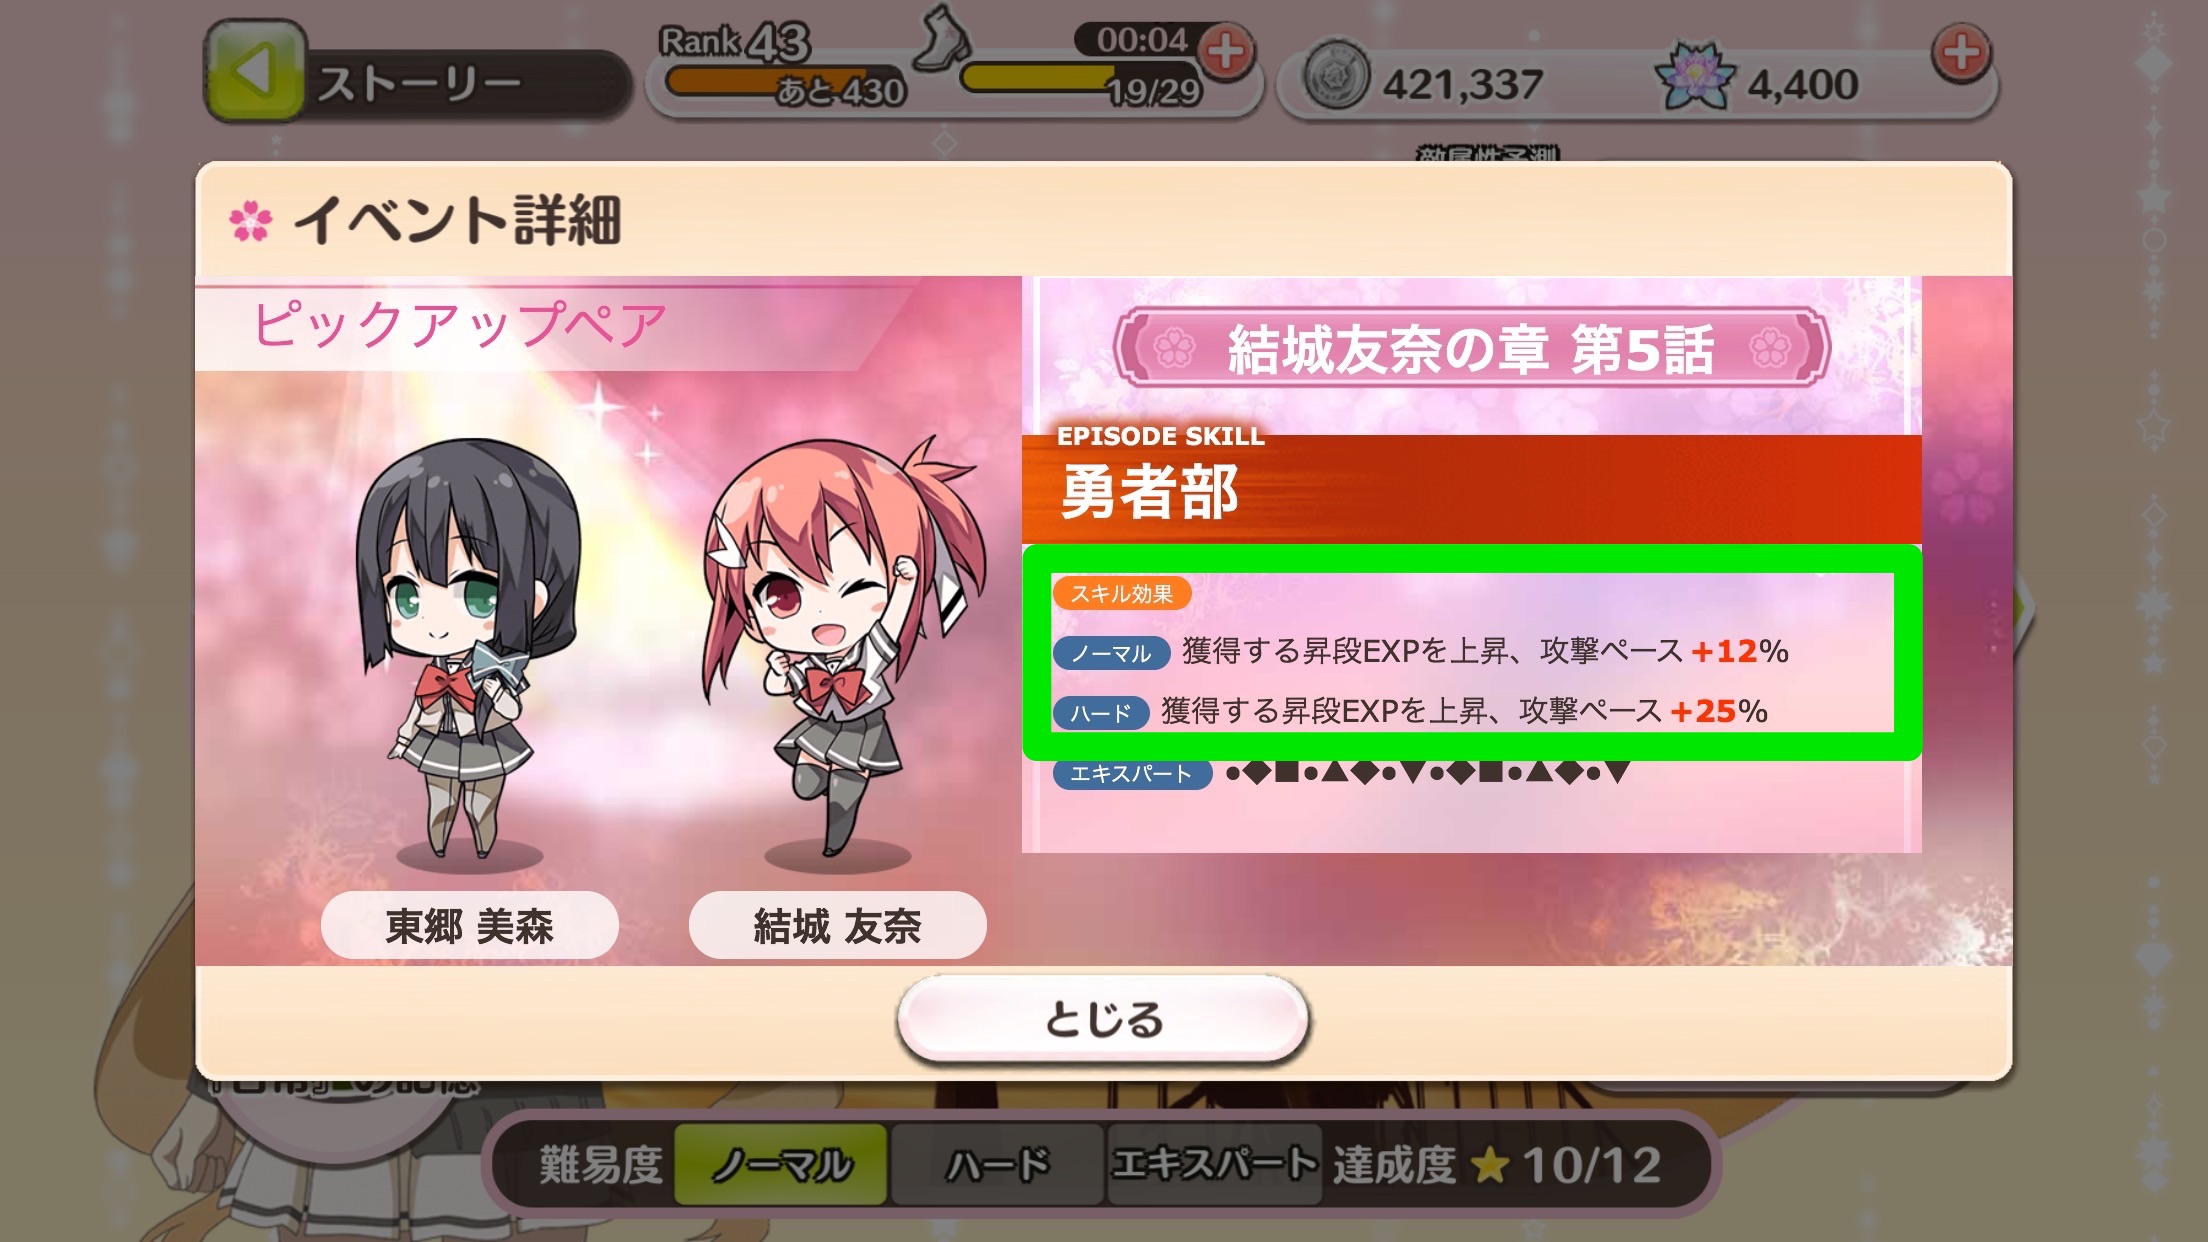Tap the red plus next to 4,400 gems
Image resolution: width=2208 pixels, height=1242 pixels.
click(x=1961, y=53)
